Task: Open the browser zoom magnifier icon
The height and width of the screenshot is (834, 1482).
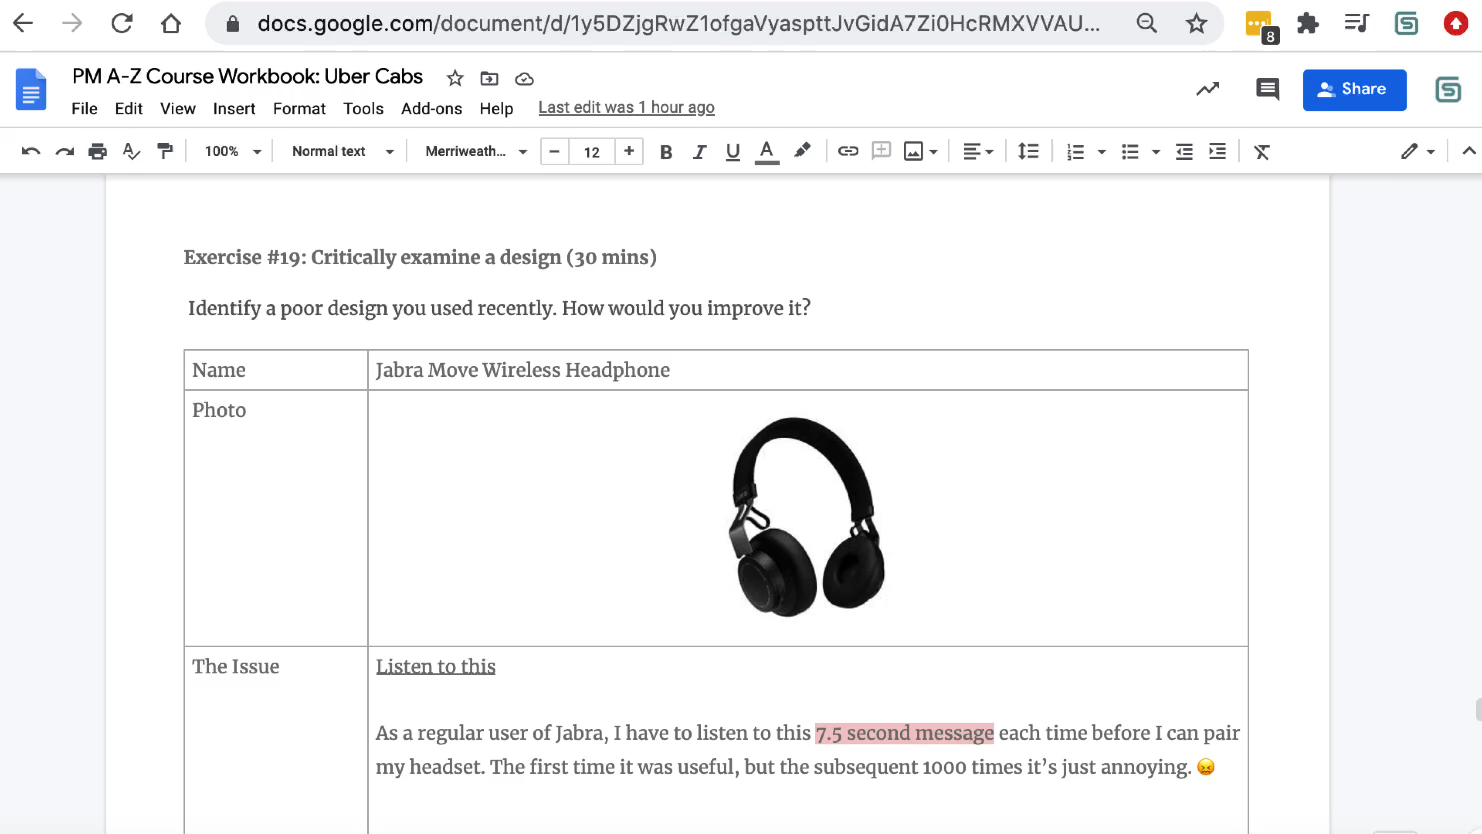Action: [x=1147, y=23]
